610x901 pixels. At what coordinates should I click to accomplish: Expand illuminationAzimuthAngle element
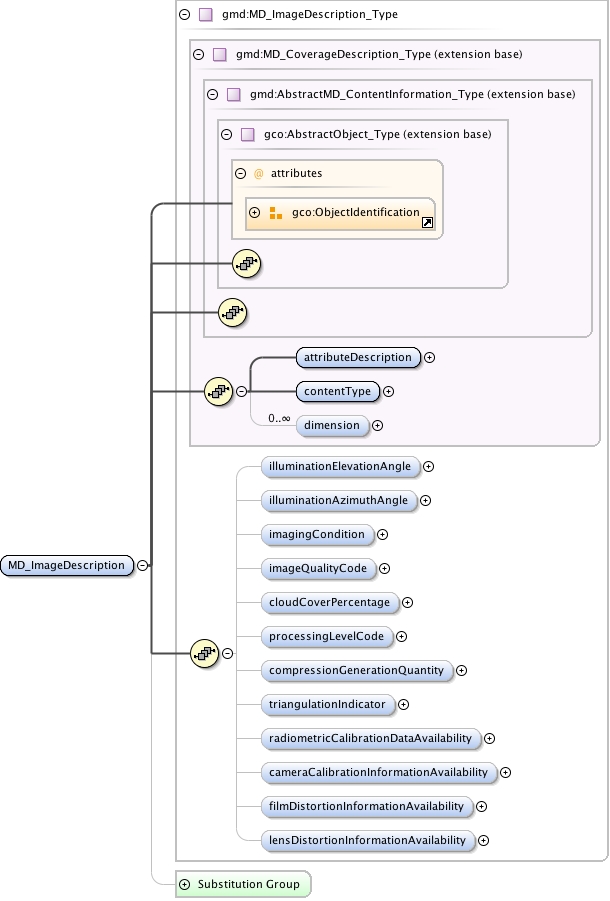425,500
